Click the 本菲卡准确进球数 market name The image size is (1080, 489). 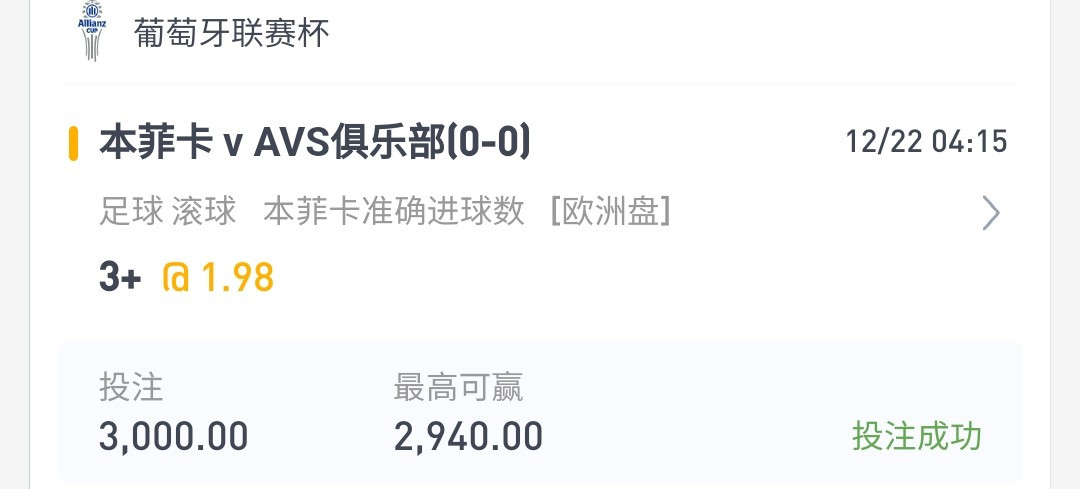(394, 211)
